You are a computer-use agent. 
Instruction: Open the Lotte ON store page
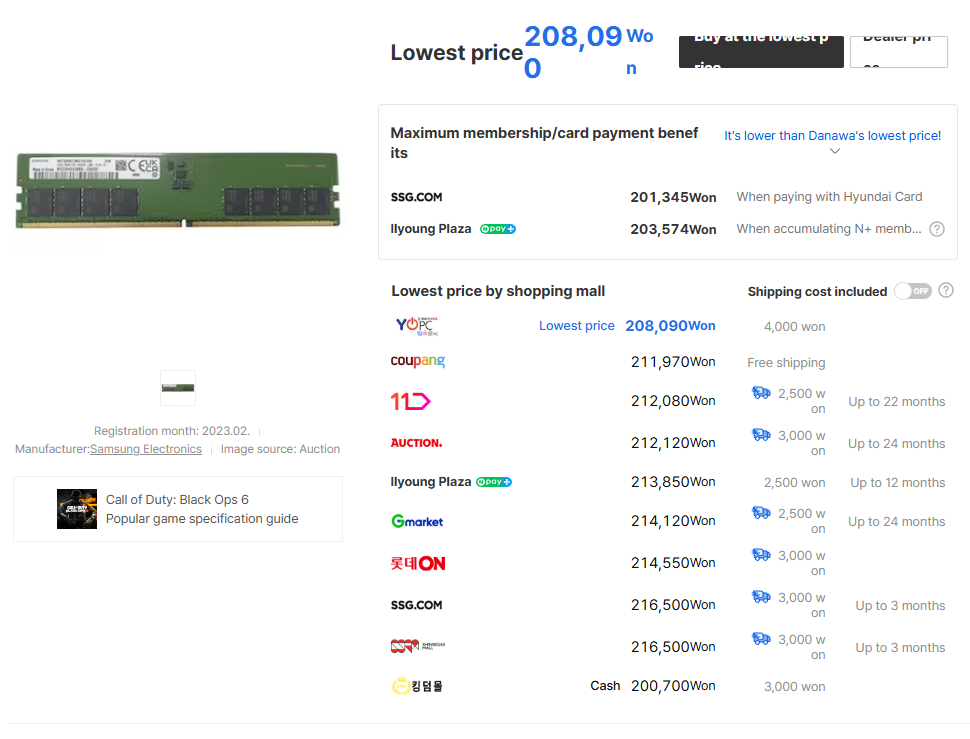pyautogui.click(x=417, y=562)
